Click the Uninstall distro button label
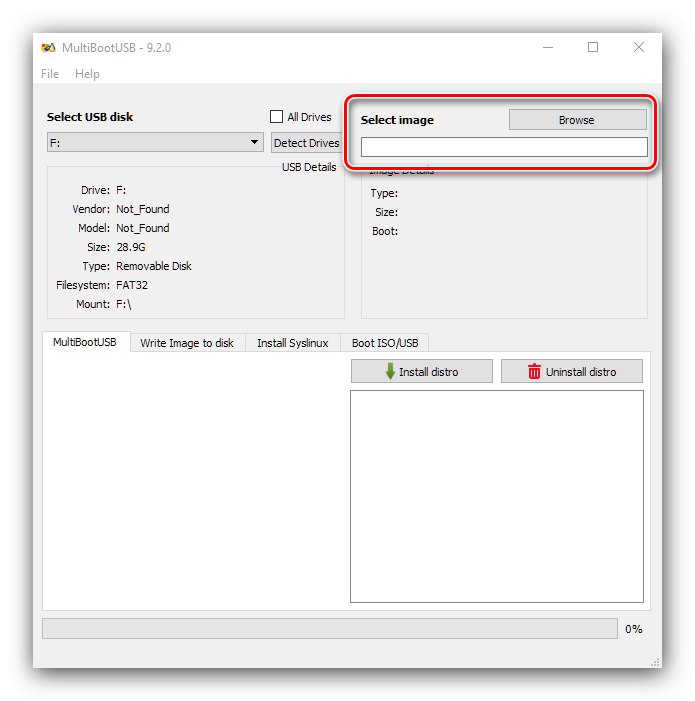Viewport: 695px width, 701px height. point(581,372)
